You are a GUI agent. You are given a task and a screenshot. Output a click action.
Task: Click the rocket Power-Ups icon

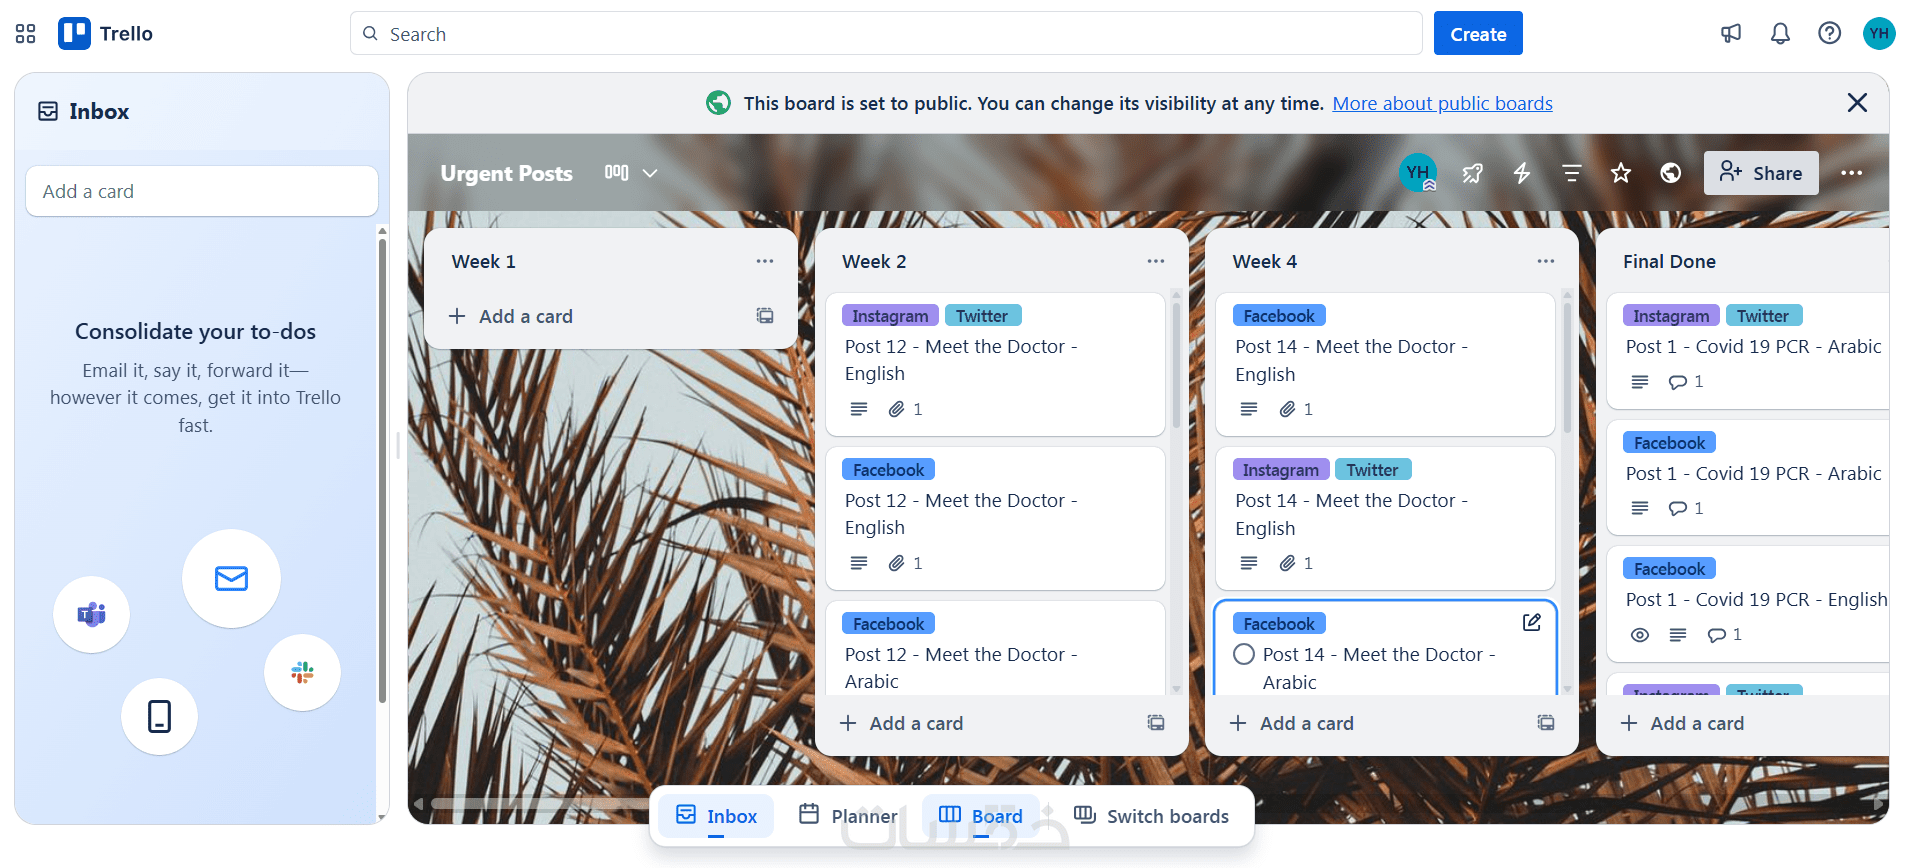(x=1472, y=173)
